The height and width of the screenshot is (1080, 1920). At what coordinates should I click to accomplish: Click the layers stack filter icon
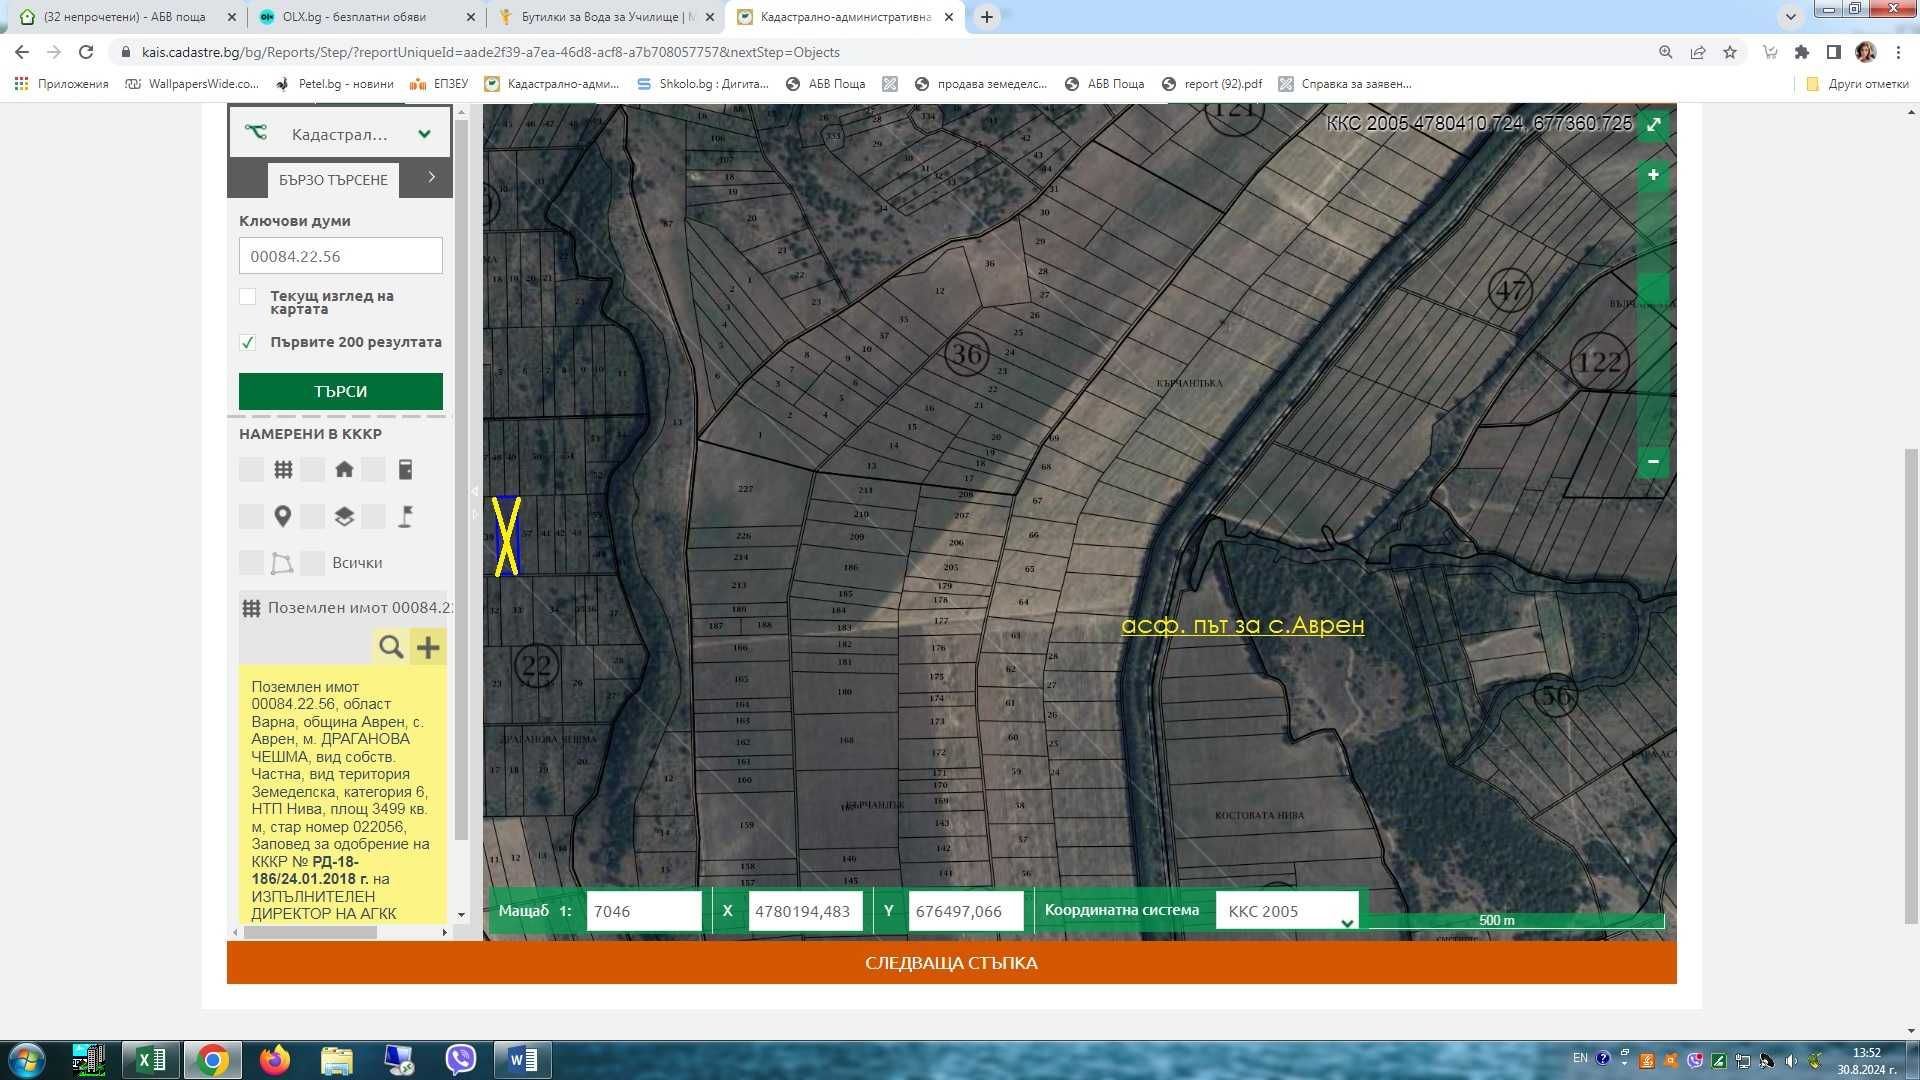pos(344,516)
